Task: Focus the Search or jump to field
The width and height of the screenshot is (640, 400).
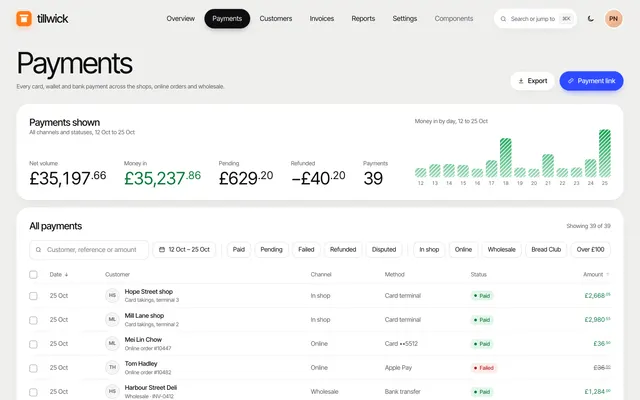Action: pyautogui.click(x=536, y=19)
